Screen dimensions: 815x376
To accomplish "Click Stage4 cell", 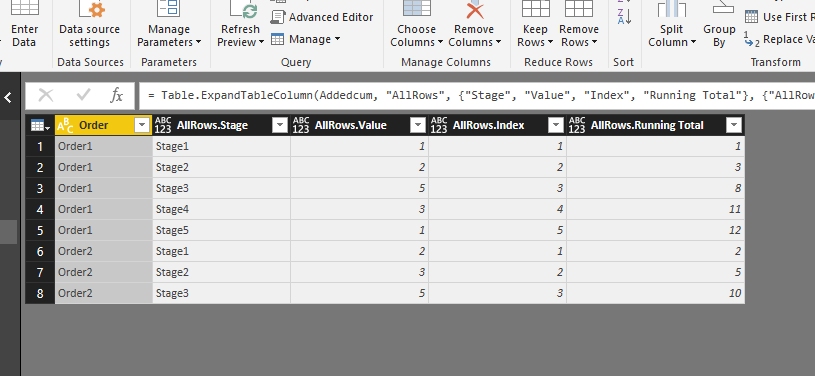I will coord(221,210).
